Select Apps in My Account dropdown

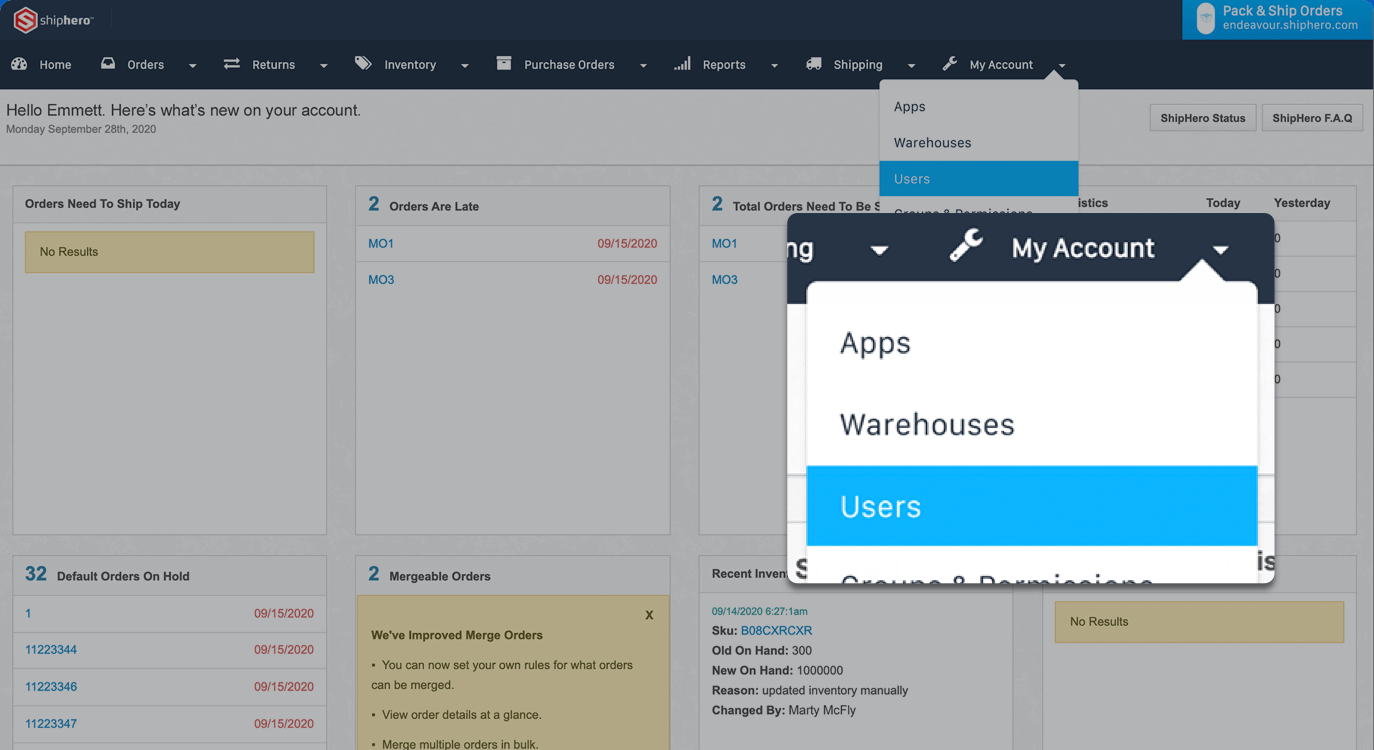click(x=979, y=107)
